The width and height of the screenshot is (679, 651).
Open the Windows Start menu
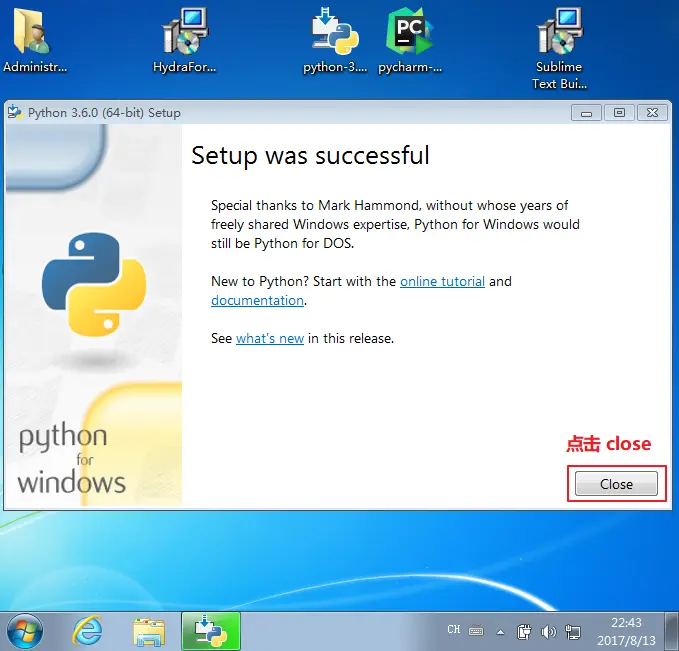pyautogui.click(x=25, y=631)
